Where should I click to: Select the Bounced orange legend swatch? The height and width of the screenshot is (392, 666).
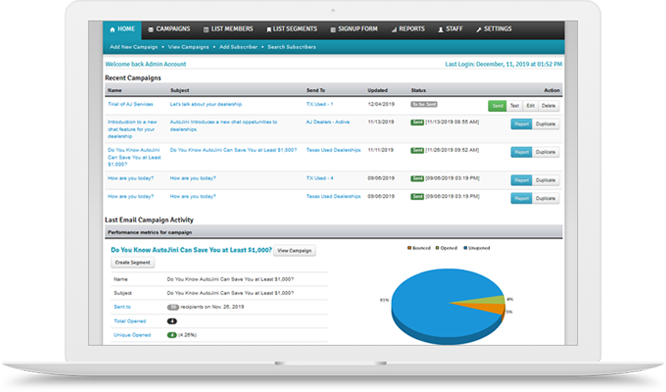point(409,248)
